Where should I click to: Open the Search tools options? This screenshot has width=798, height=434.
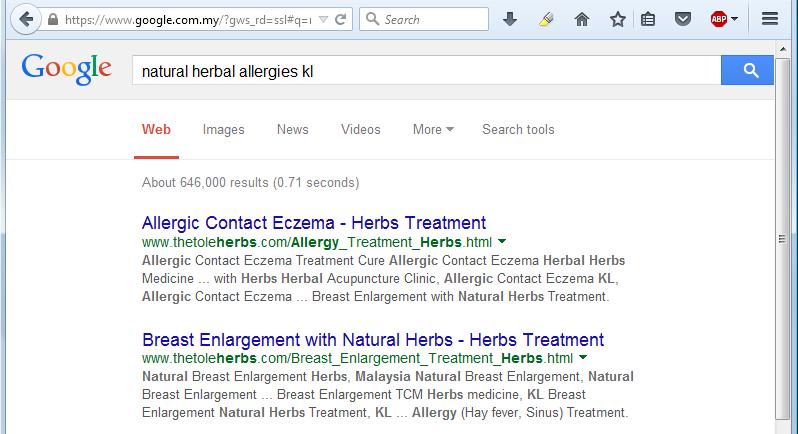518,129
